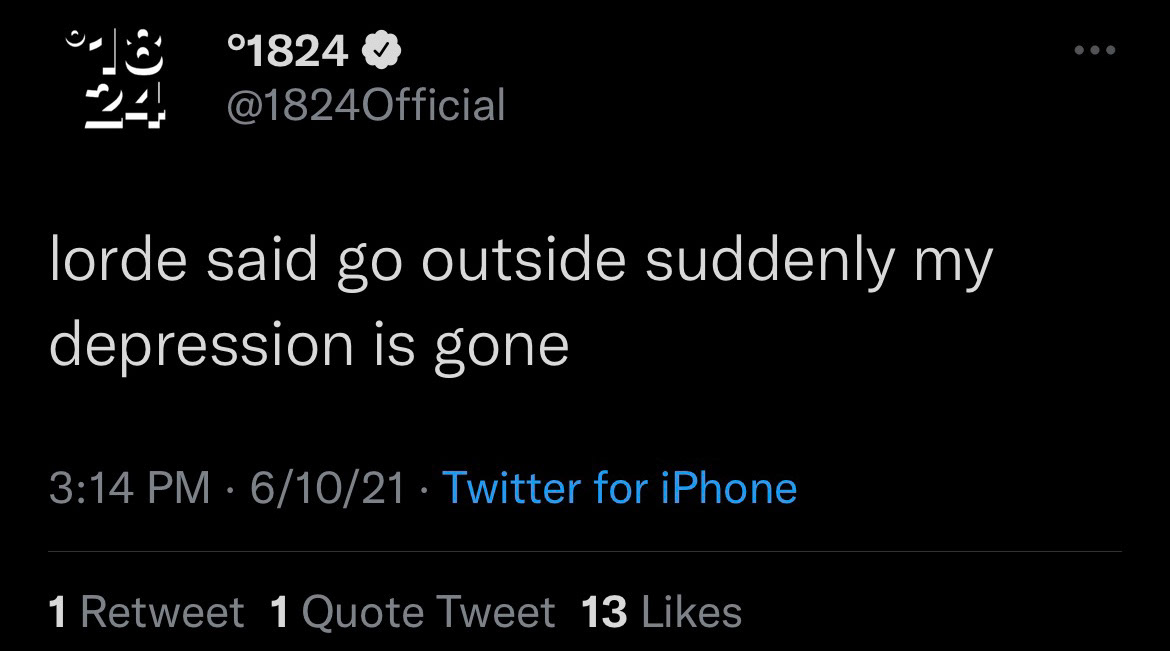View the 1 Quote Tweet list
This screenshot has width=1170, height=651.
click(412, 612)
